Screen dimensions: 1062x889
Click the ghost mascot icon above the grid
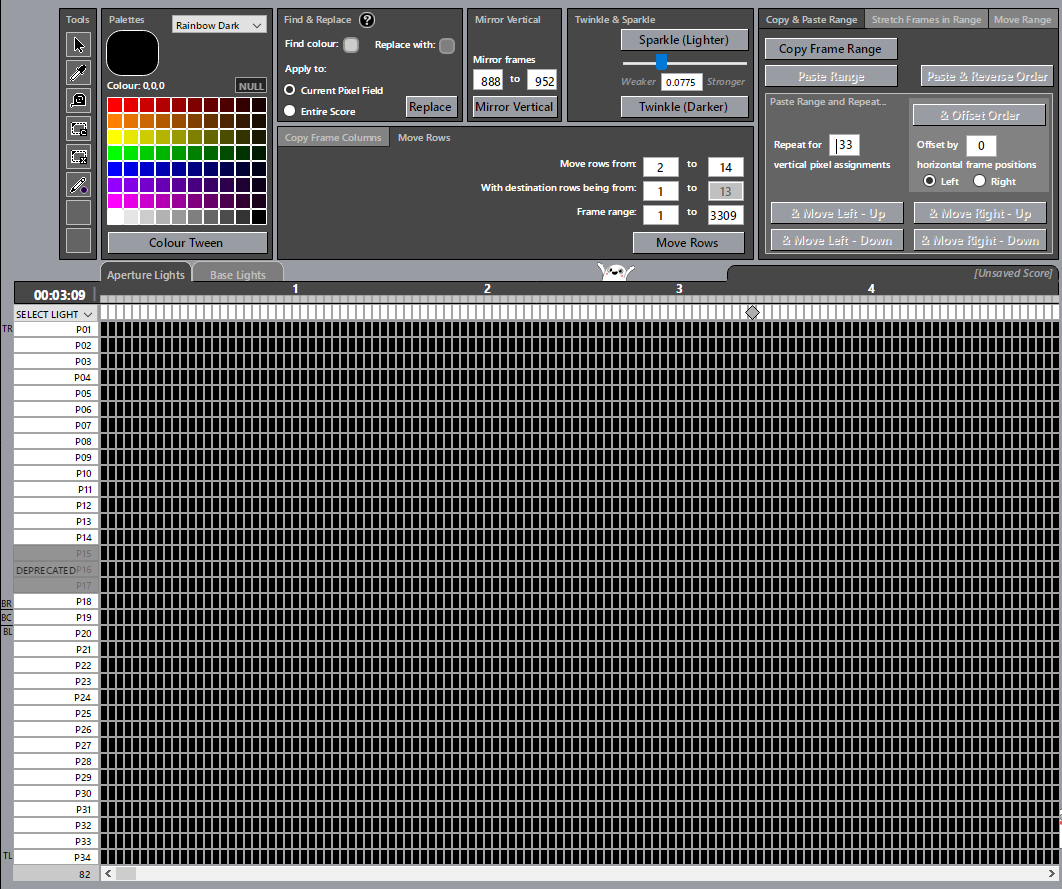coord(617,271)
